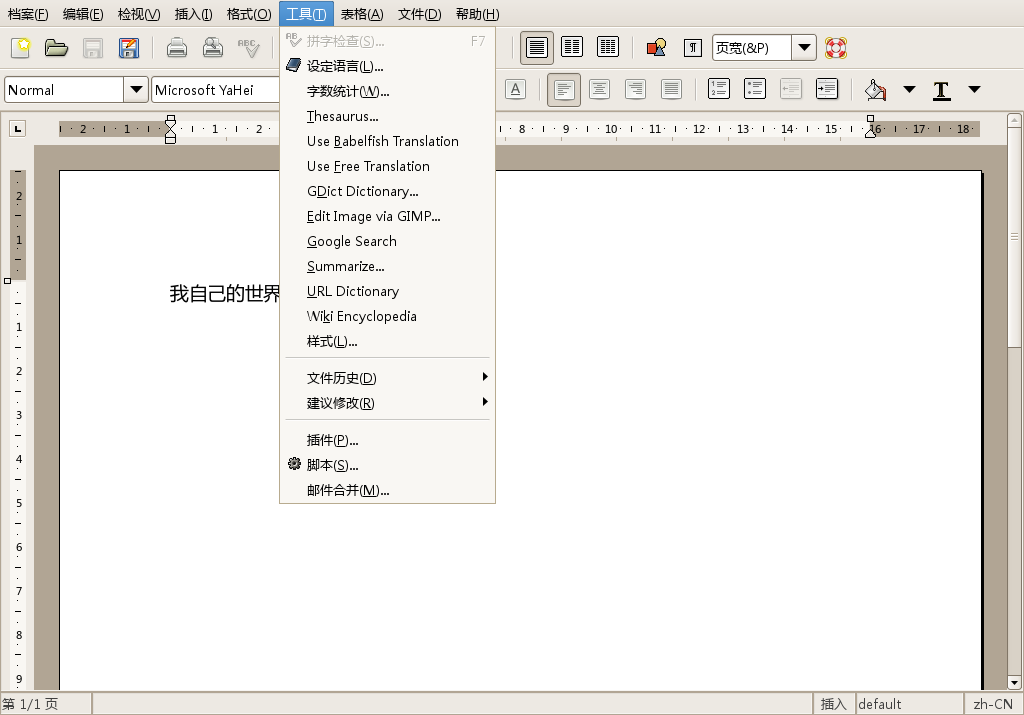
Task: Open the text color dropdown arrow
Action: [974, 89]
